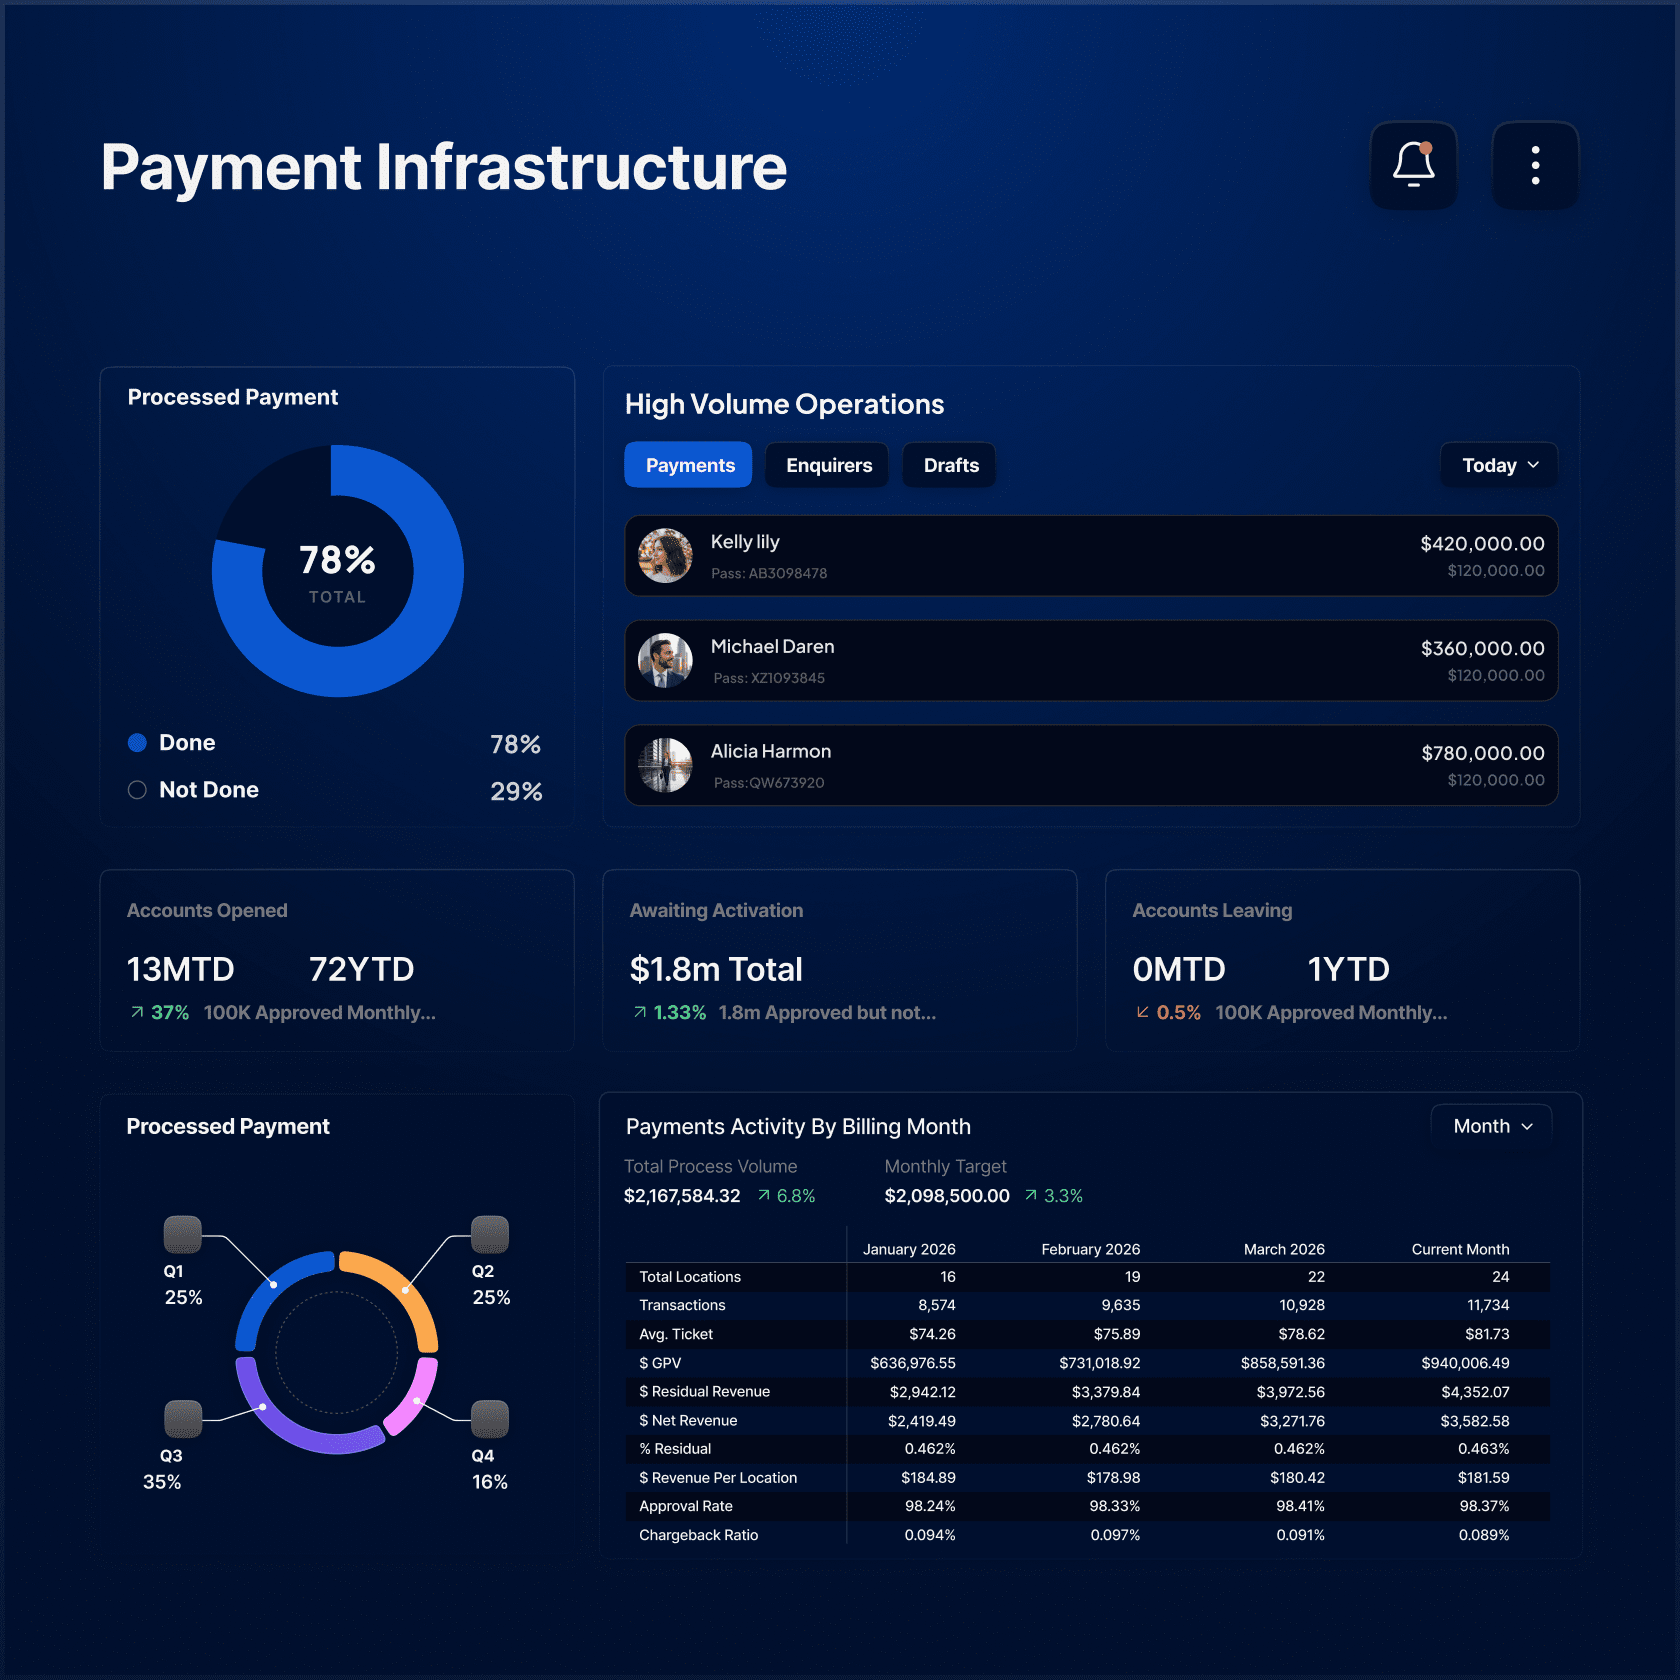Click the Chargeback Ratio row label

[x=698, y=1535]
